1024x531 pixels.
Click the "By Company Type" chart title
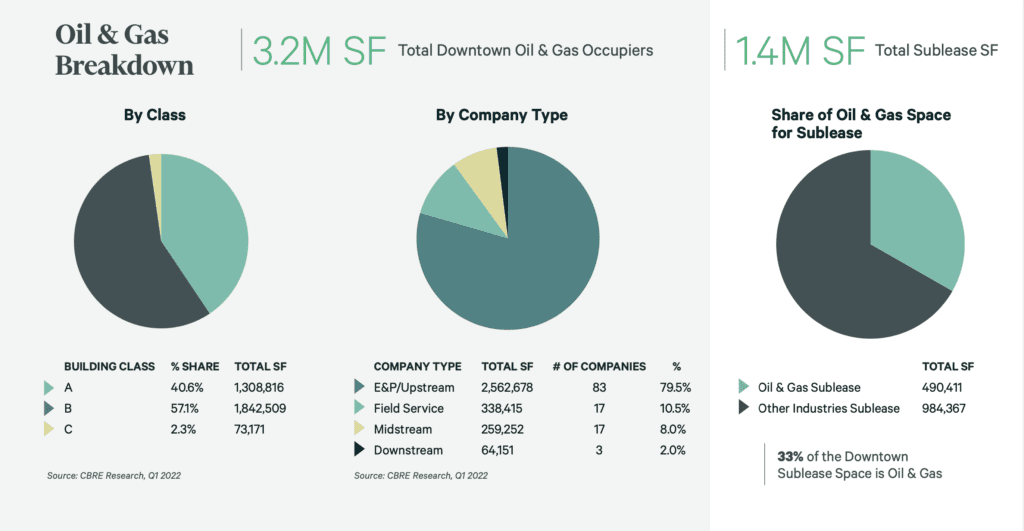(501, 115)
